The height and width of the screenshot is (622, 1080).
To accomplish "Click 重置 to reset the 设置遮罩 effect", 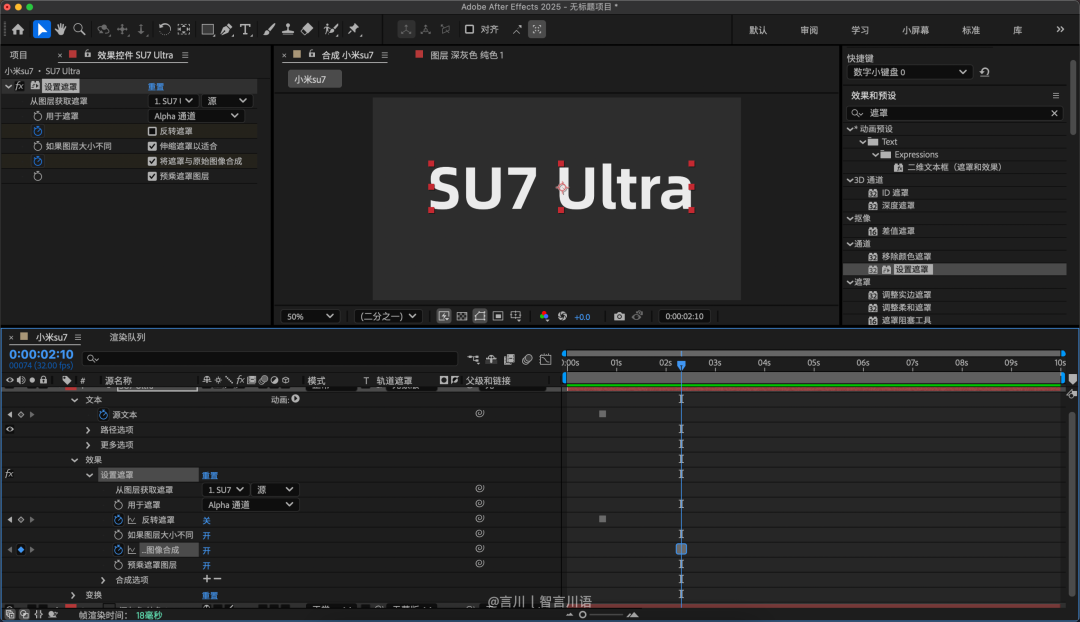I will tap(155, 86).
